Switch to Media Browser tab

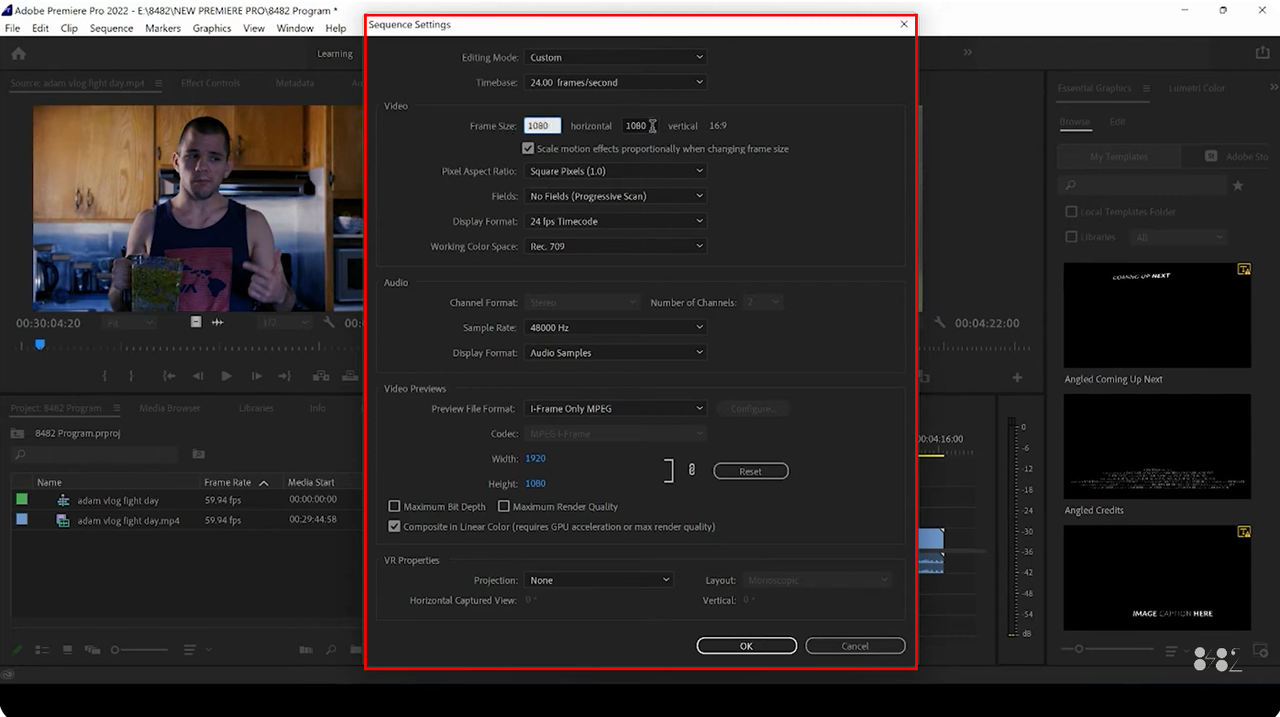[x=169, y=408]
